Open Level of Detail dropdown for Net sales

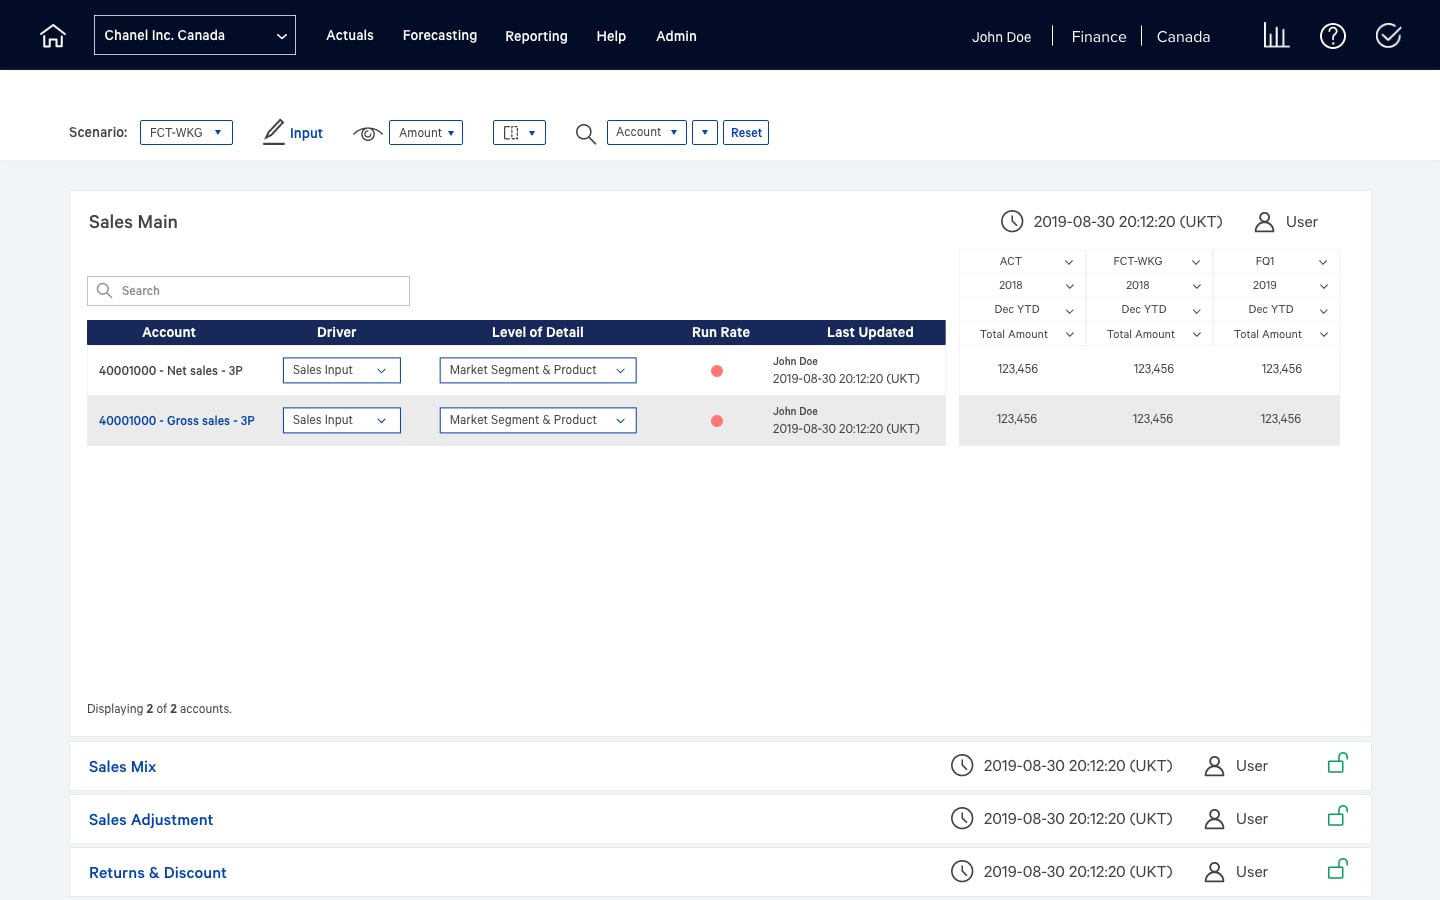pos(538,370)
